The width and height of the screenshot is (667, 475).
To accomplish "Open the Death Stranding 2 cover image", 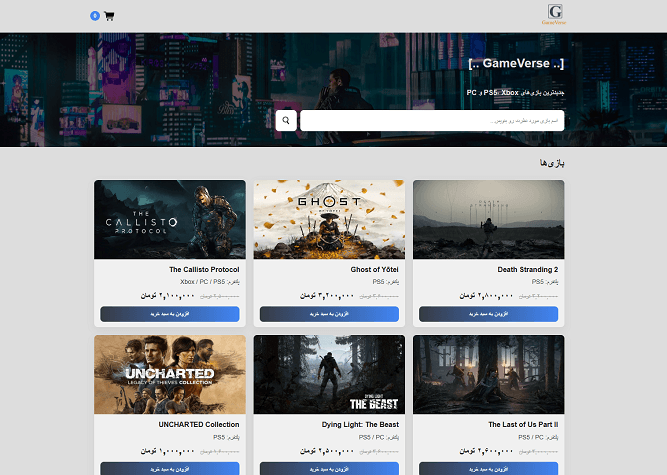I will [x=489, y=219].
